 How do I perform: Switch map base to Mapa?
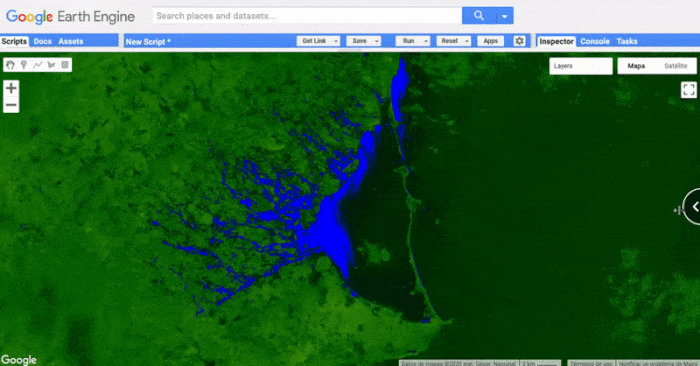click(636, 66)
